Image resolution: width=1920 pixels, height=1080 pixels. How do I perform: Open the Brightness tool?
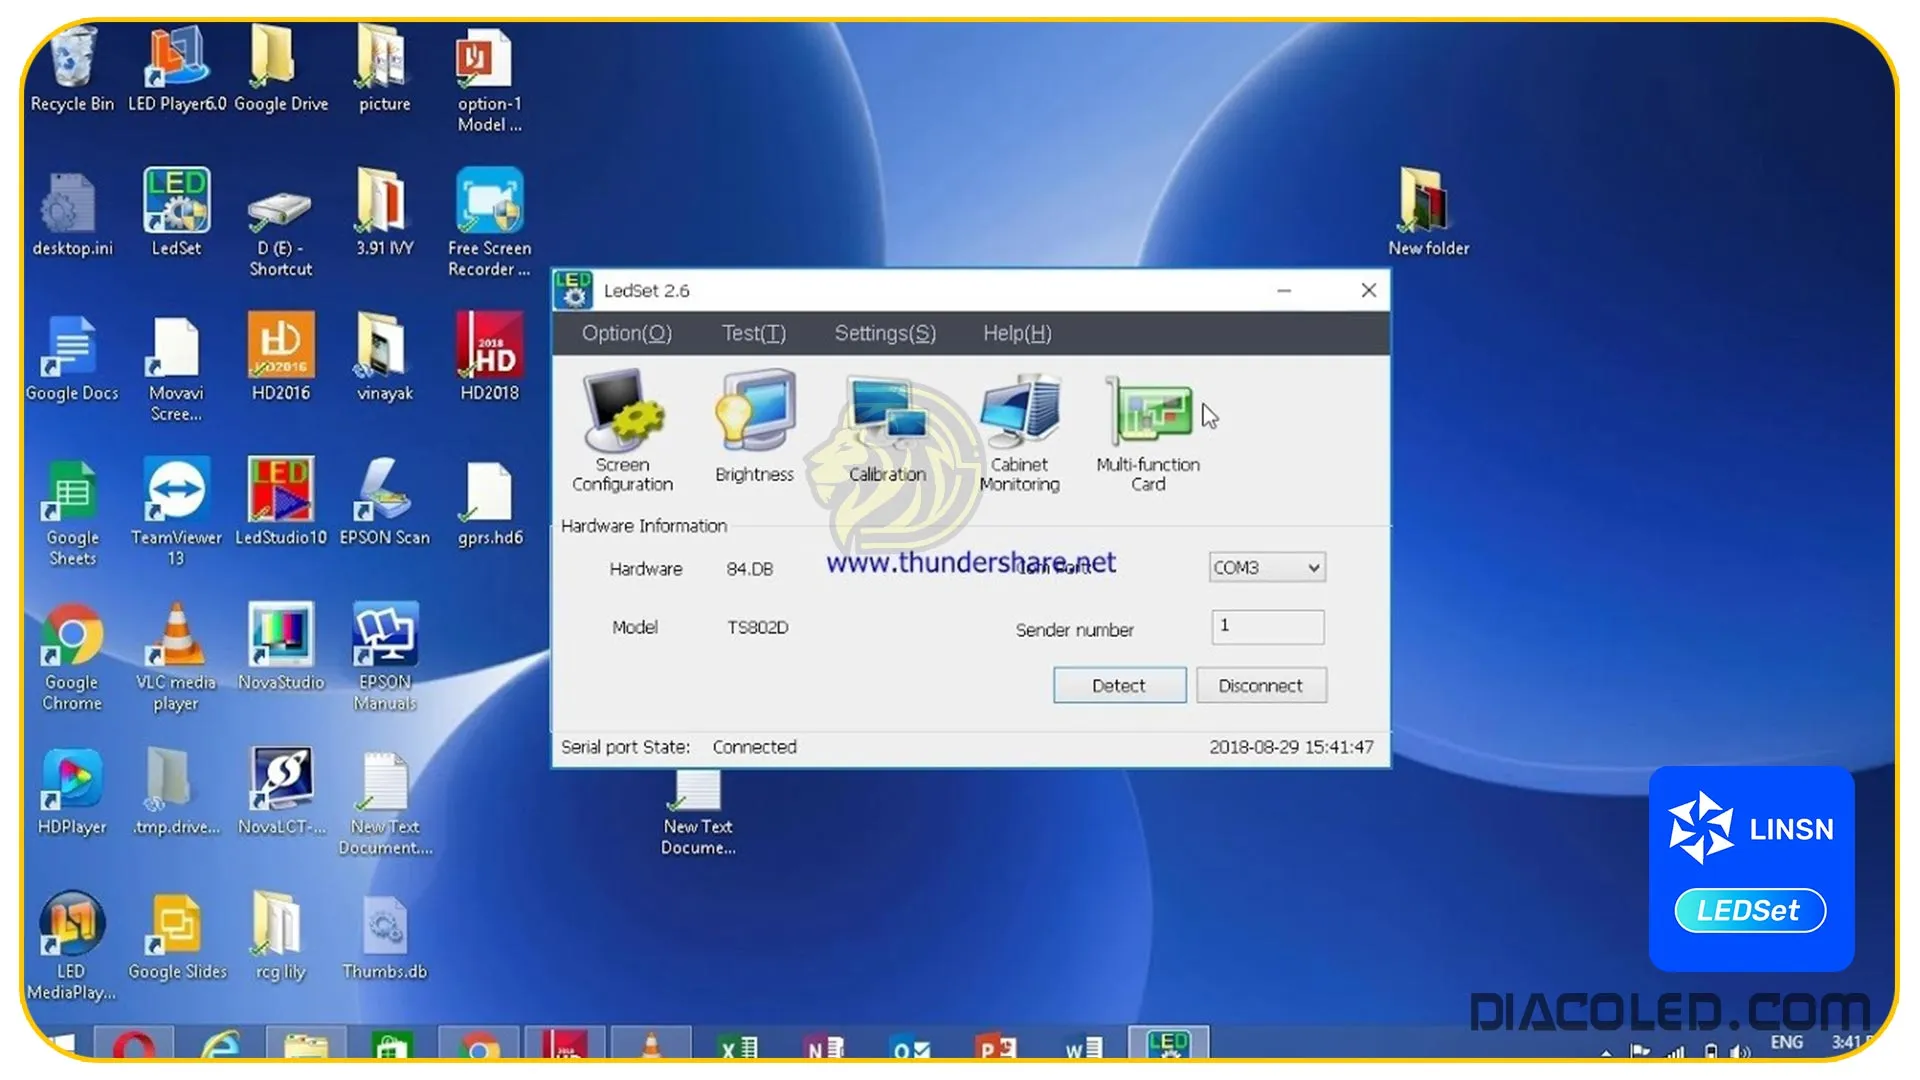[x=754, y=427]
